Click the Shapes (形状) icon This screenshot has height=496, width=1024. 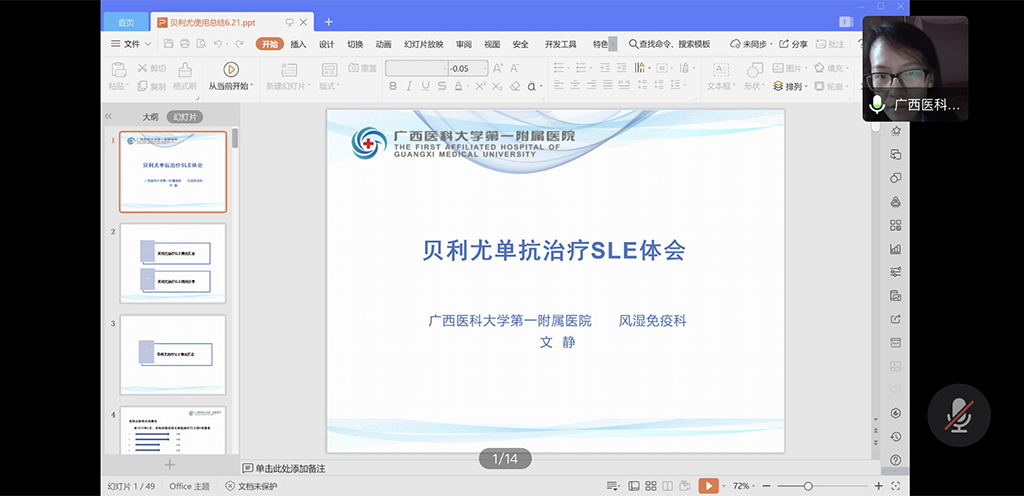point(755,69)
